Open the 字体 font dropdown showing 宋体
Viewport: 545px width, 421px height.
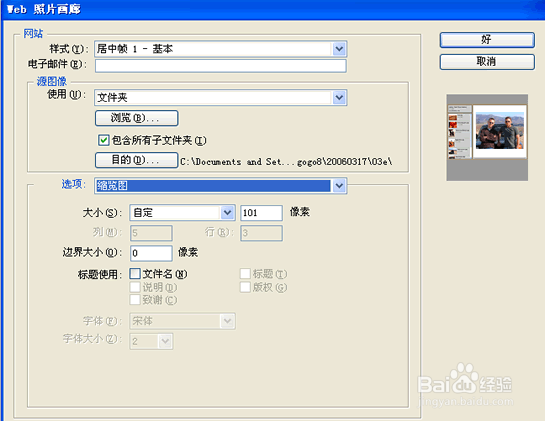coord(182,321)
